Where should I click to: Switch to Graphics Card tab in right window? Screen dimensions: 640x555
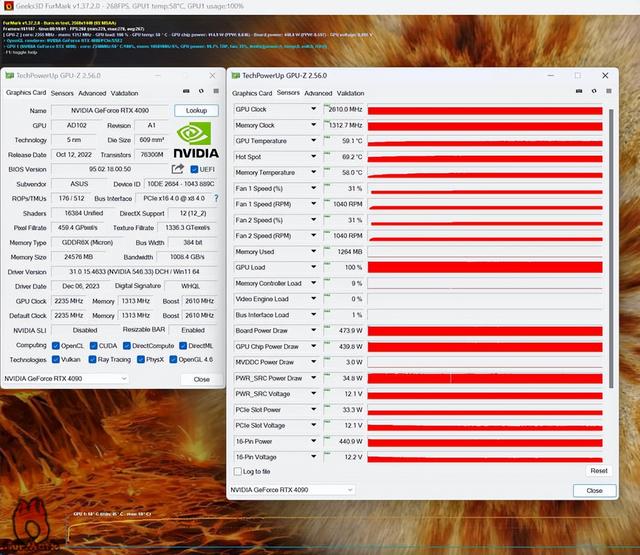point(252,93)
